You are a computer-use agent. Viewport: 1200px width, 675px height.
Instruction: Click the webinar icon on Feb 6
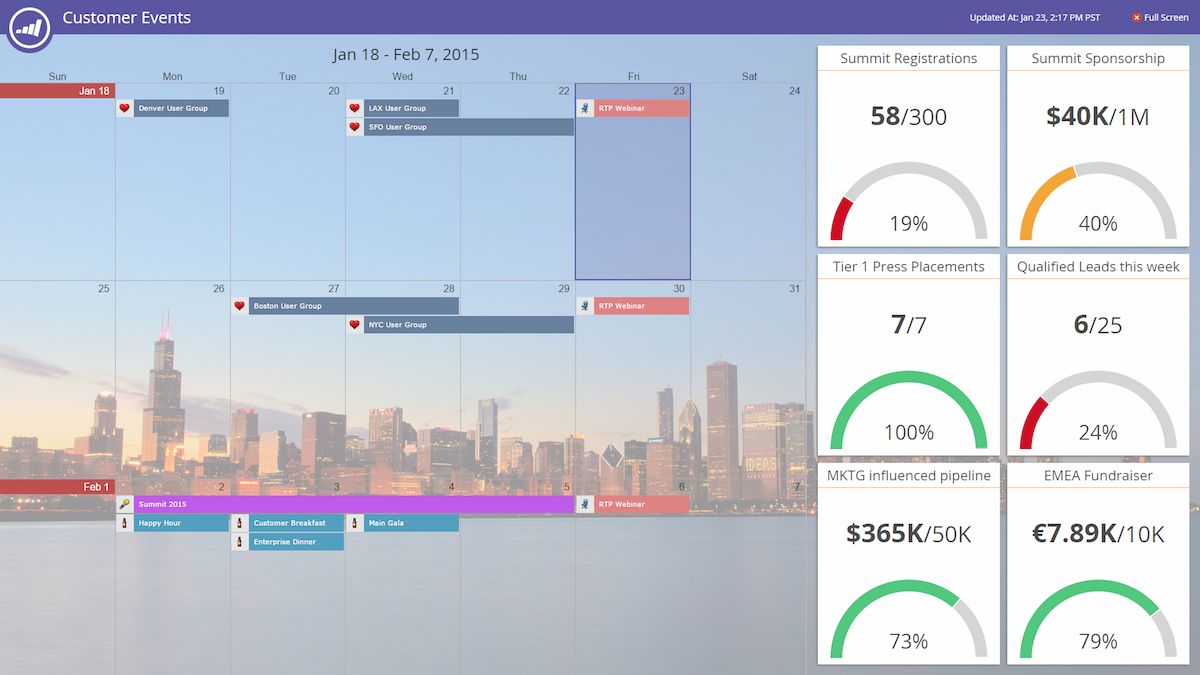coord(585,504)
